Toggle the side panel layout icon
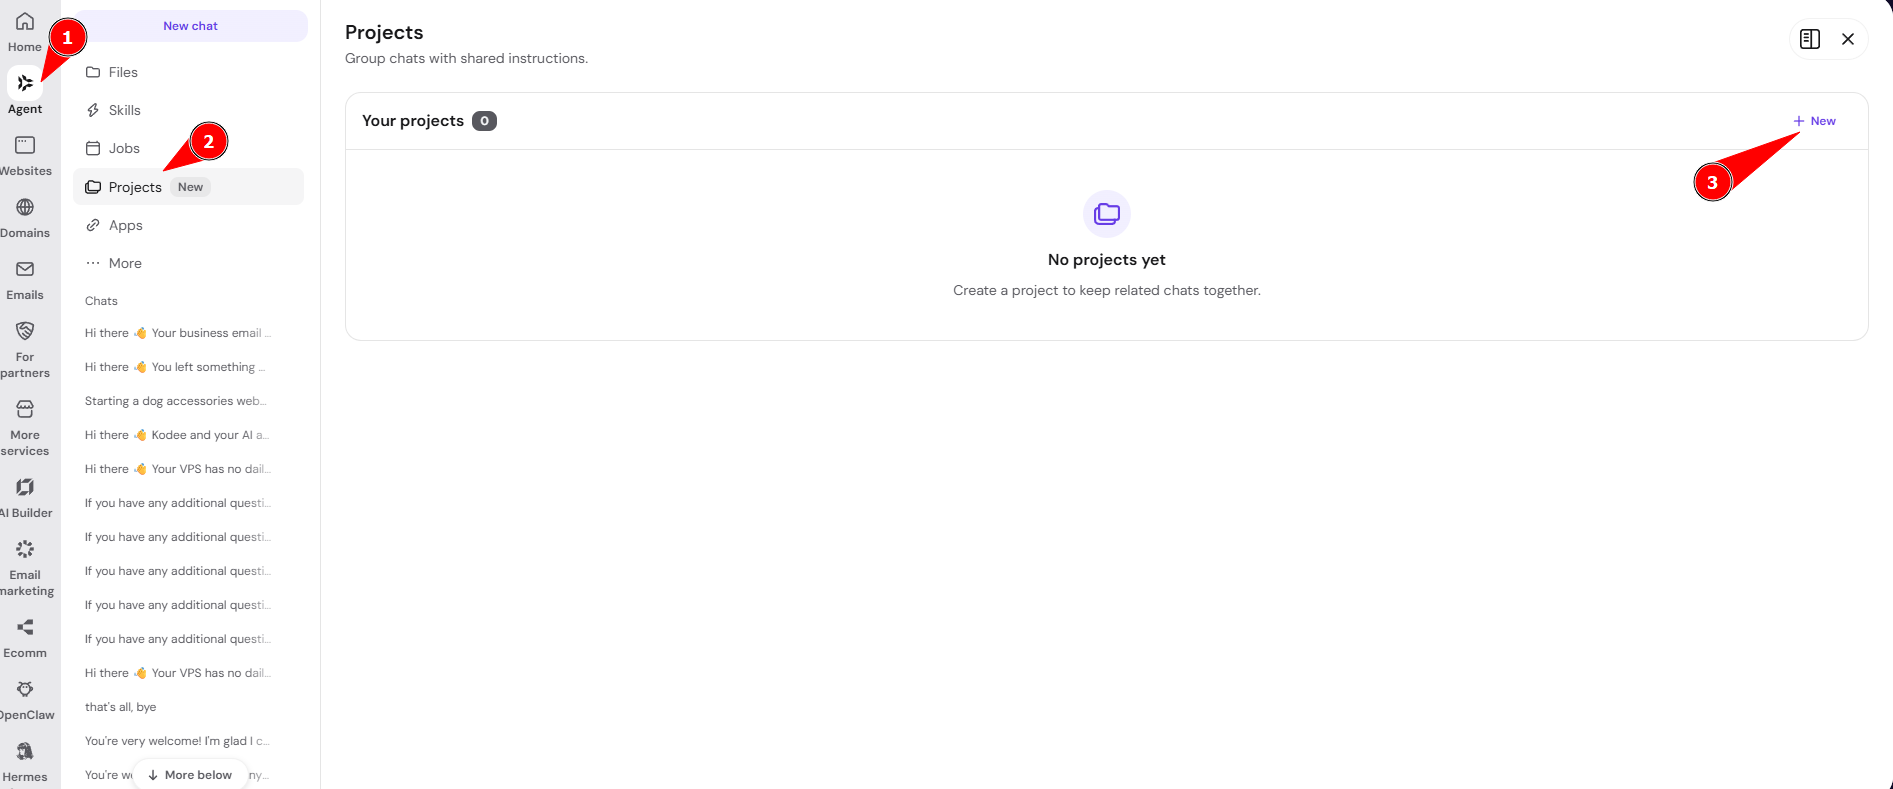Image resolution: width=1893 pixels, height=789 pixels. 1810,39
